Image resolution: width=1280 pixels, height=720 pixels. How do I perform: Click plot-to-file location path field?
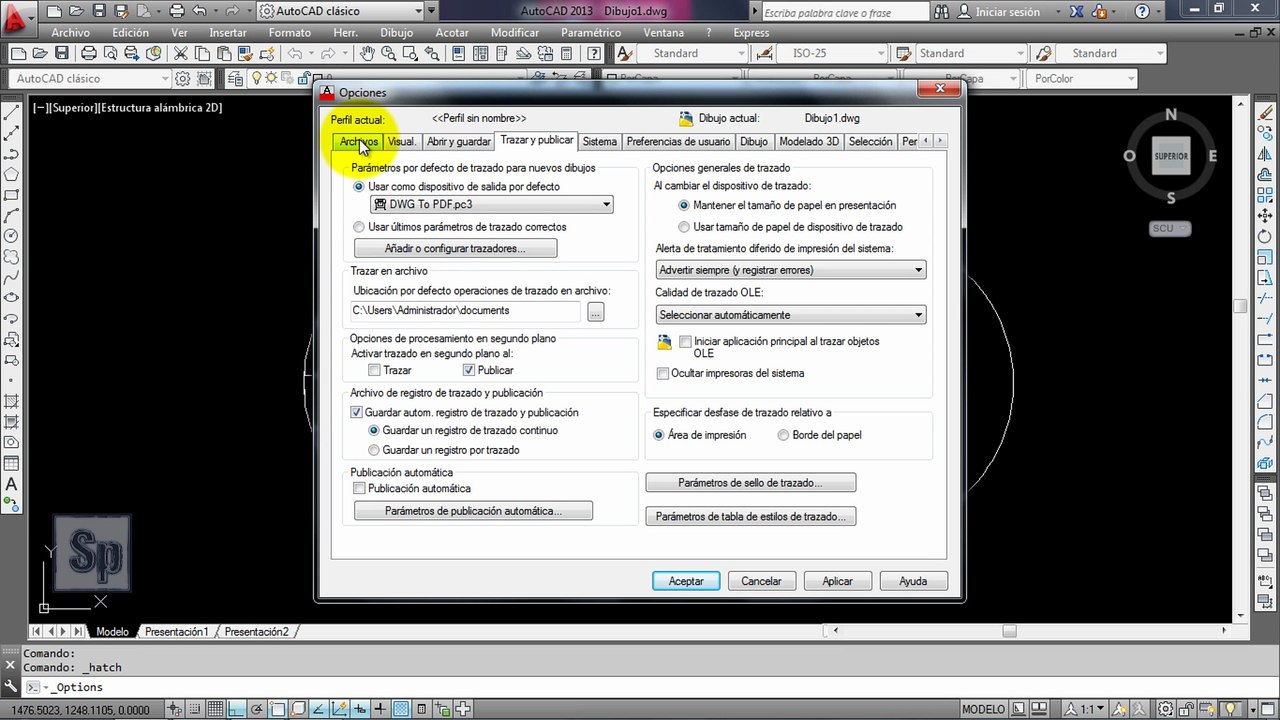(465, 311)
